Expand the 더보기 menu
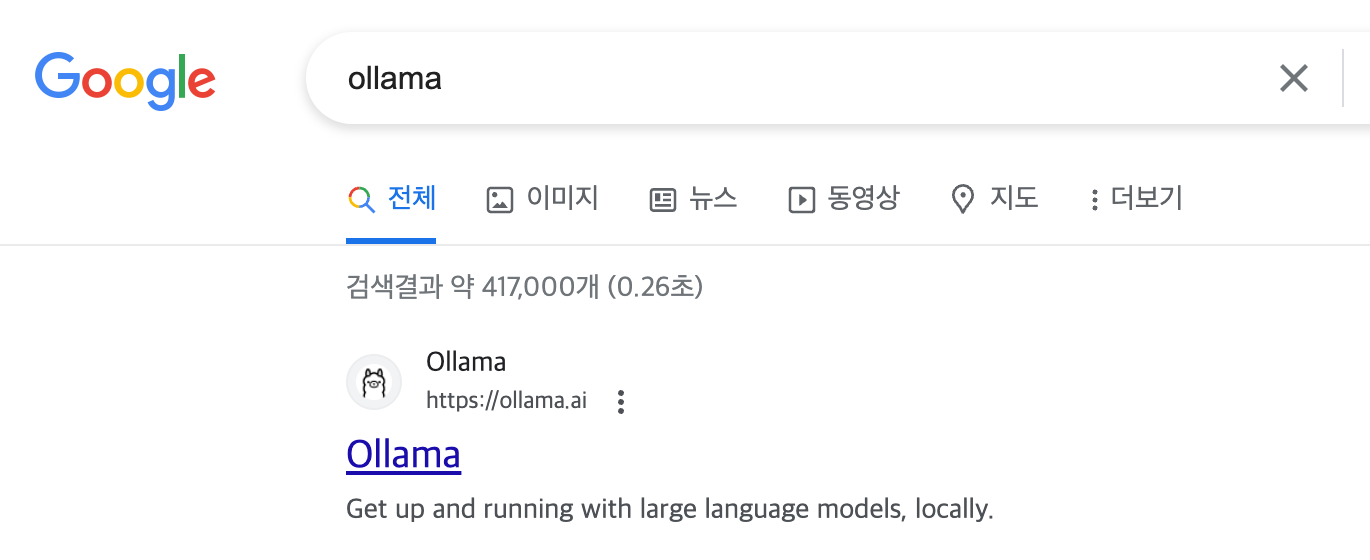This screenshot has width=1370, height=560. (1146, 198)
